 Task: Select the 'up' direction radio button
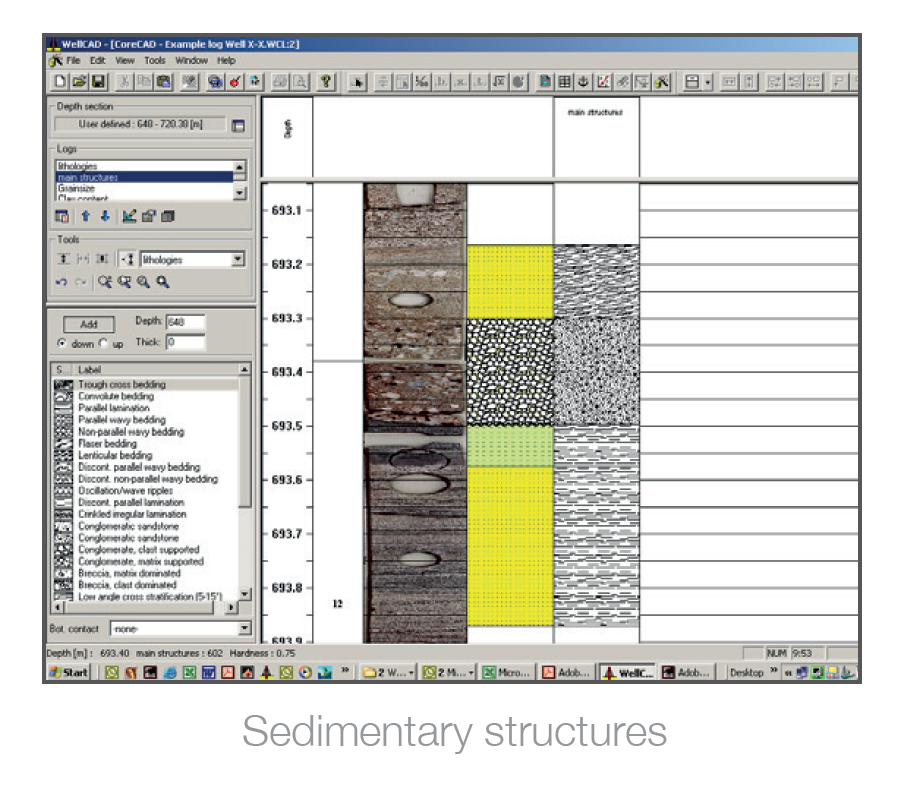[x=102, y=343]
